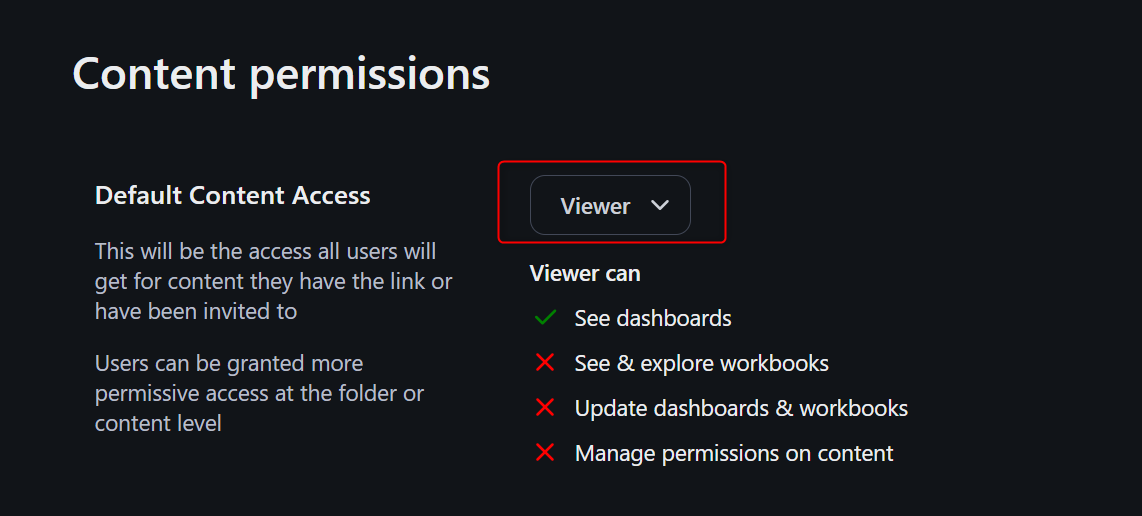Click the red X beside Manage permissions on content
Image resolution: width=1142 pixels, height=516 pixels.
545,453
